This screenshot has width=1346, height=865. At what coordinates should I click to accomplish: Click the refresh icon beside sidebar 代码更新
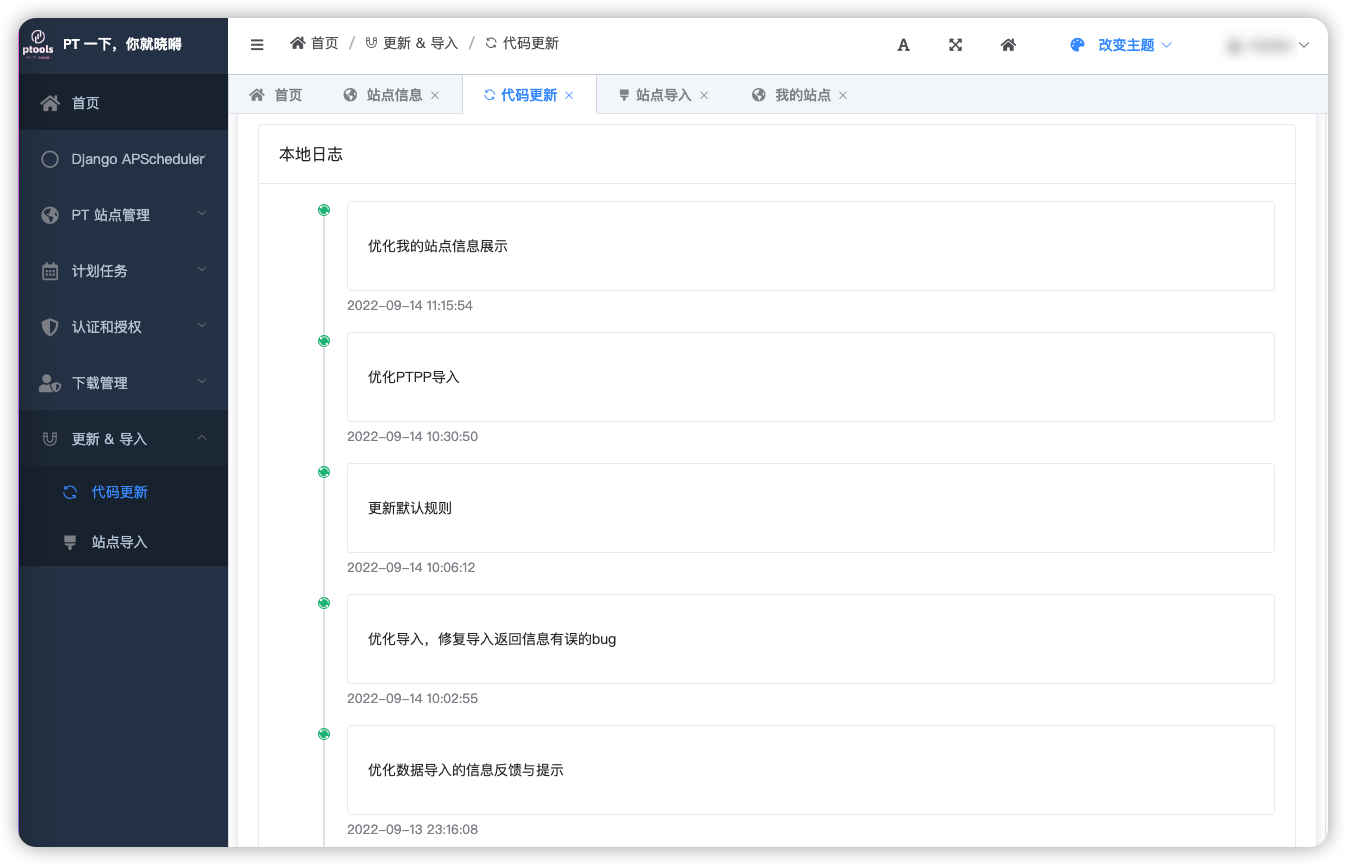pos(70,492)
